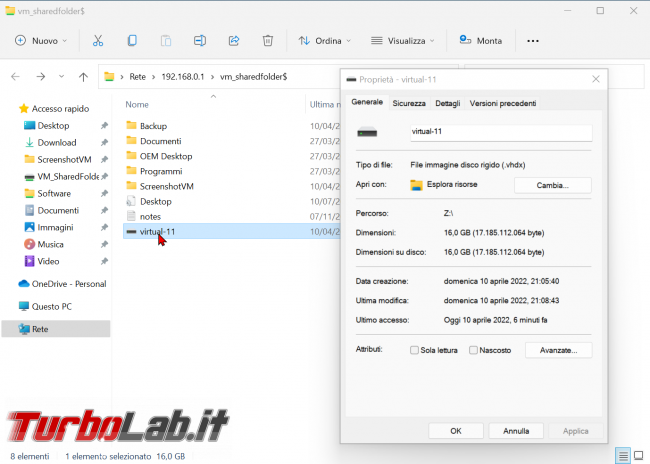Open OneDrive - Personal in the sidebar
This screenshot has width=650, height=464.
tap(69, 284)
